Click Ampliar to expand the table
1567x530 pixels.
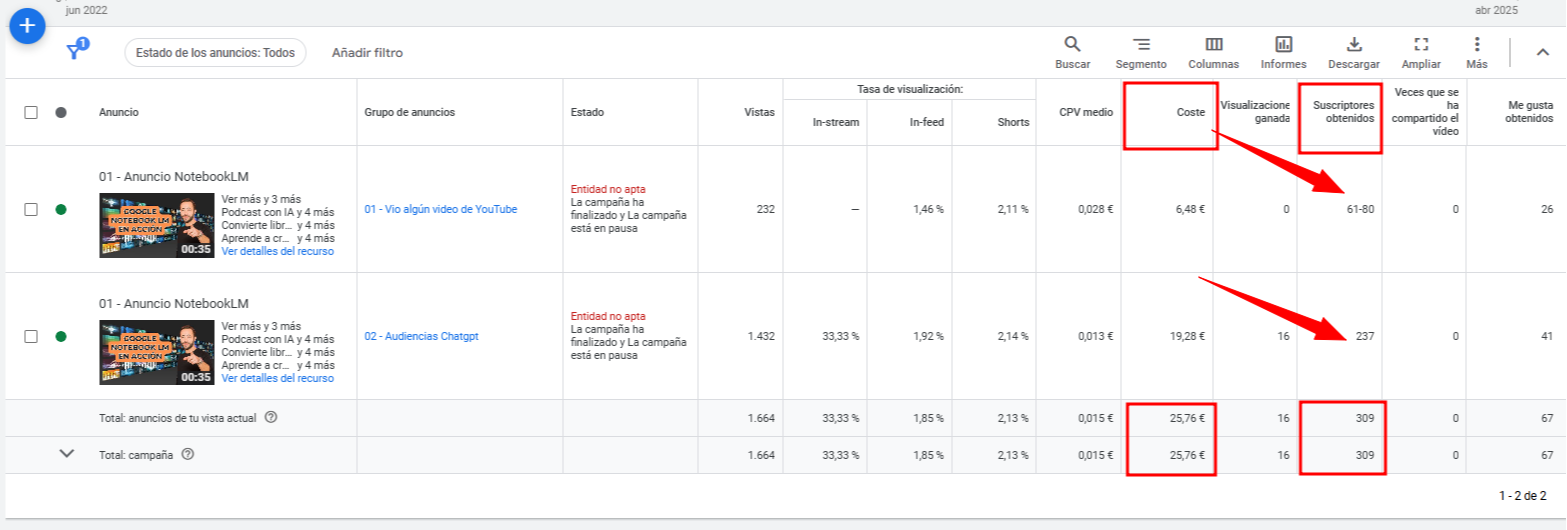1421,45
